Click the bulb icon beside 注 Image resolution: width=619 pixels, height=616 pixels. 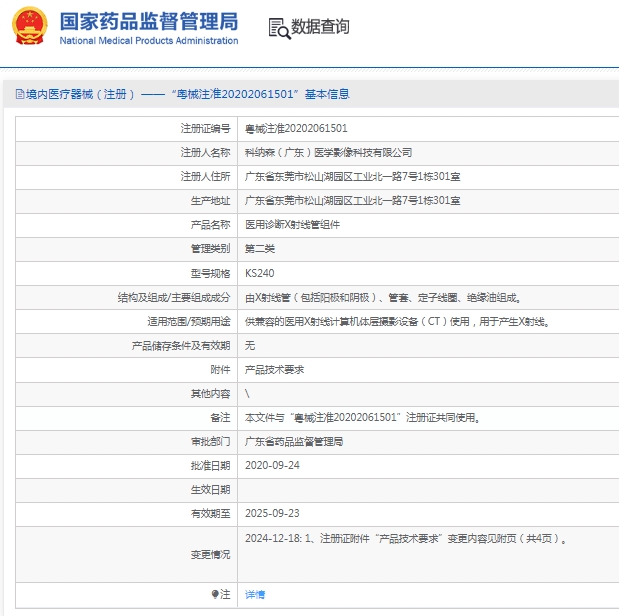(x=215, y=594)
